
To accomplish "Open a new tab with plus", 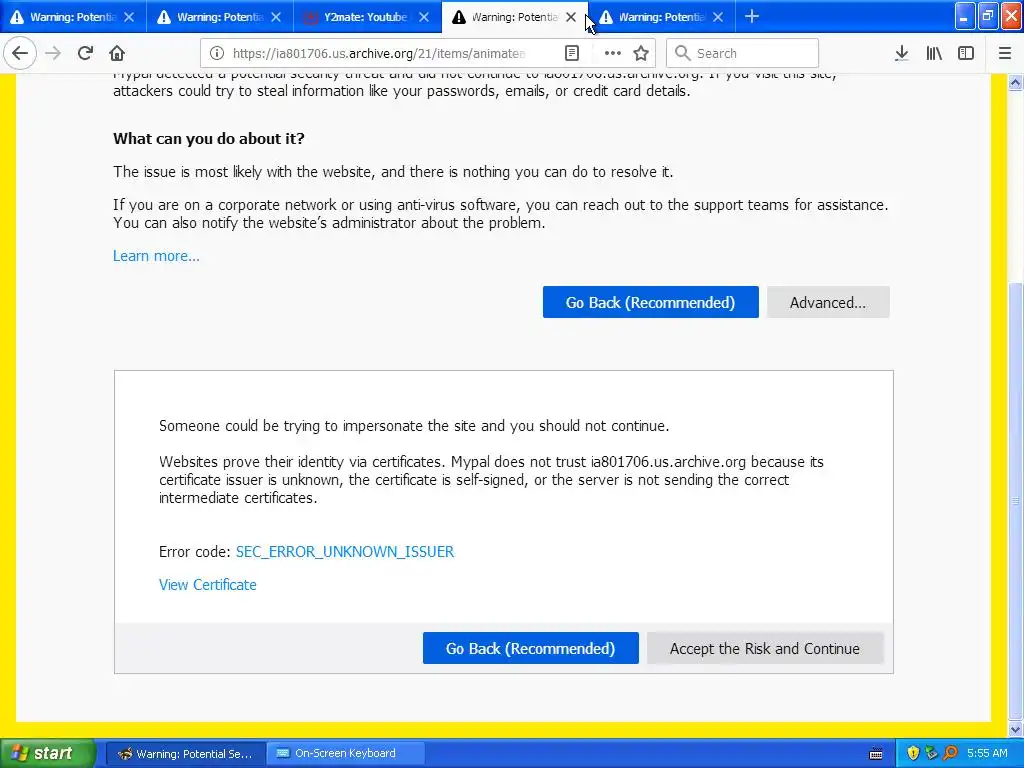I will (752, 16).
